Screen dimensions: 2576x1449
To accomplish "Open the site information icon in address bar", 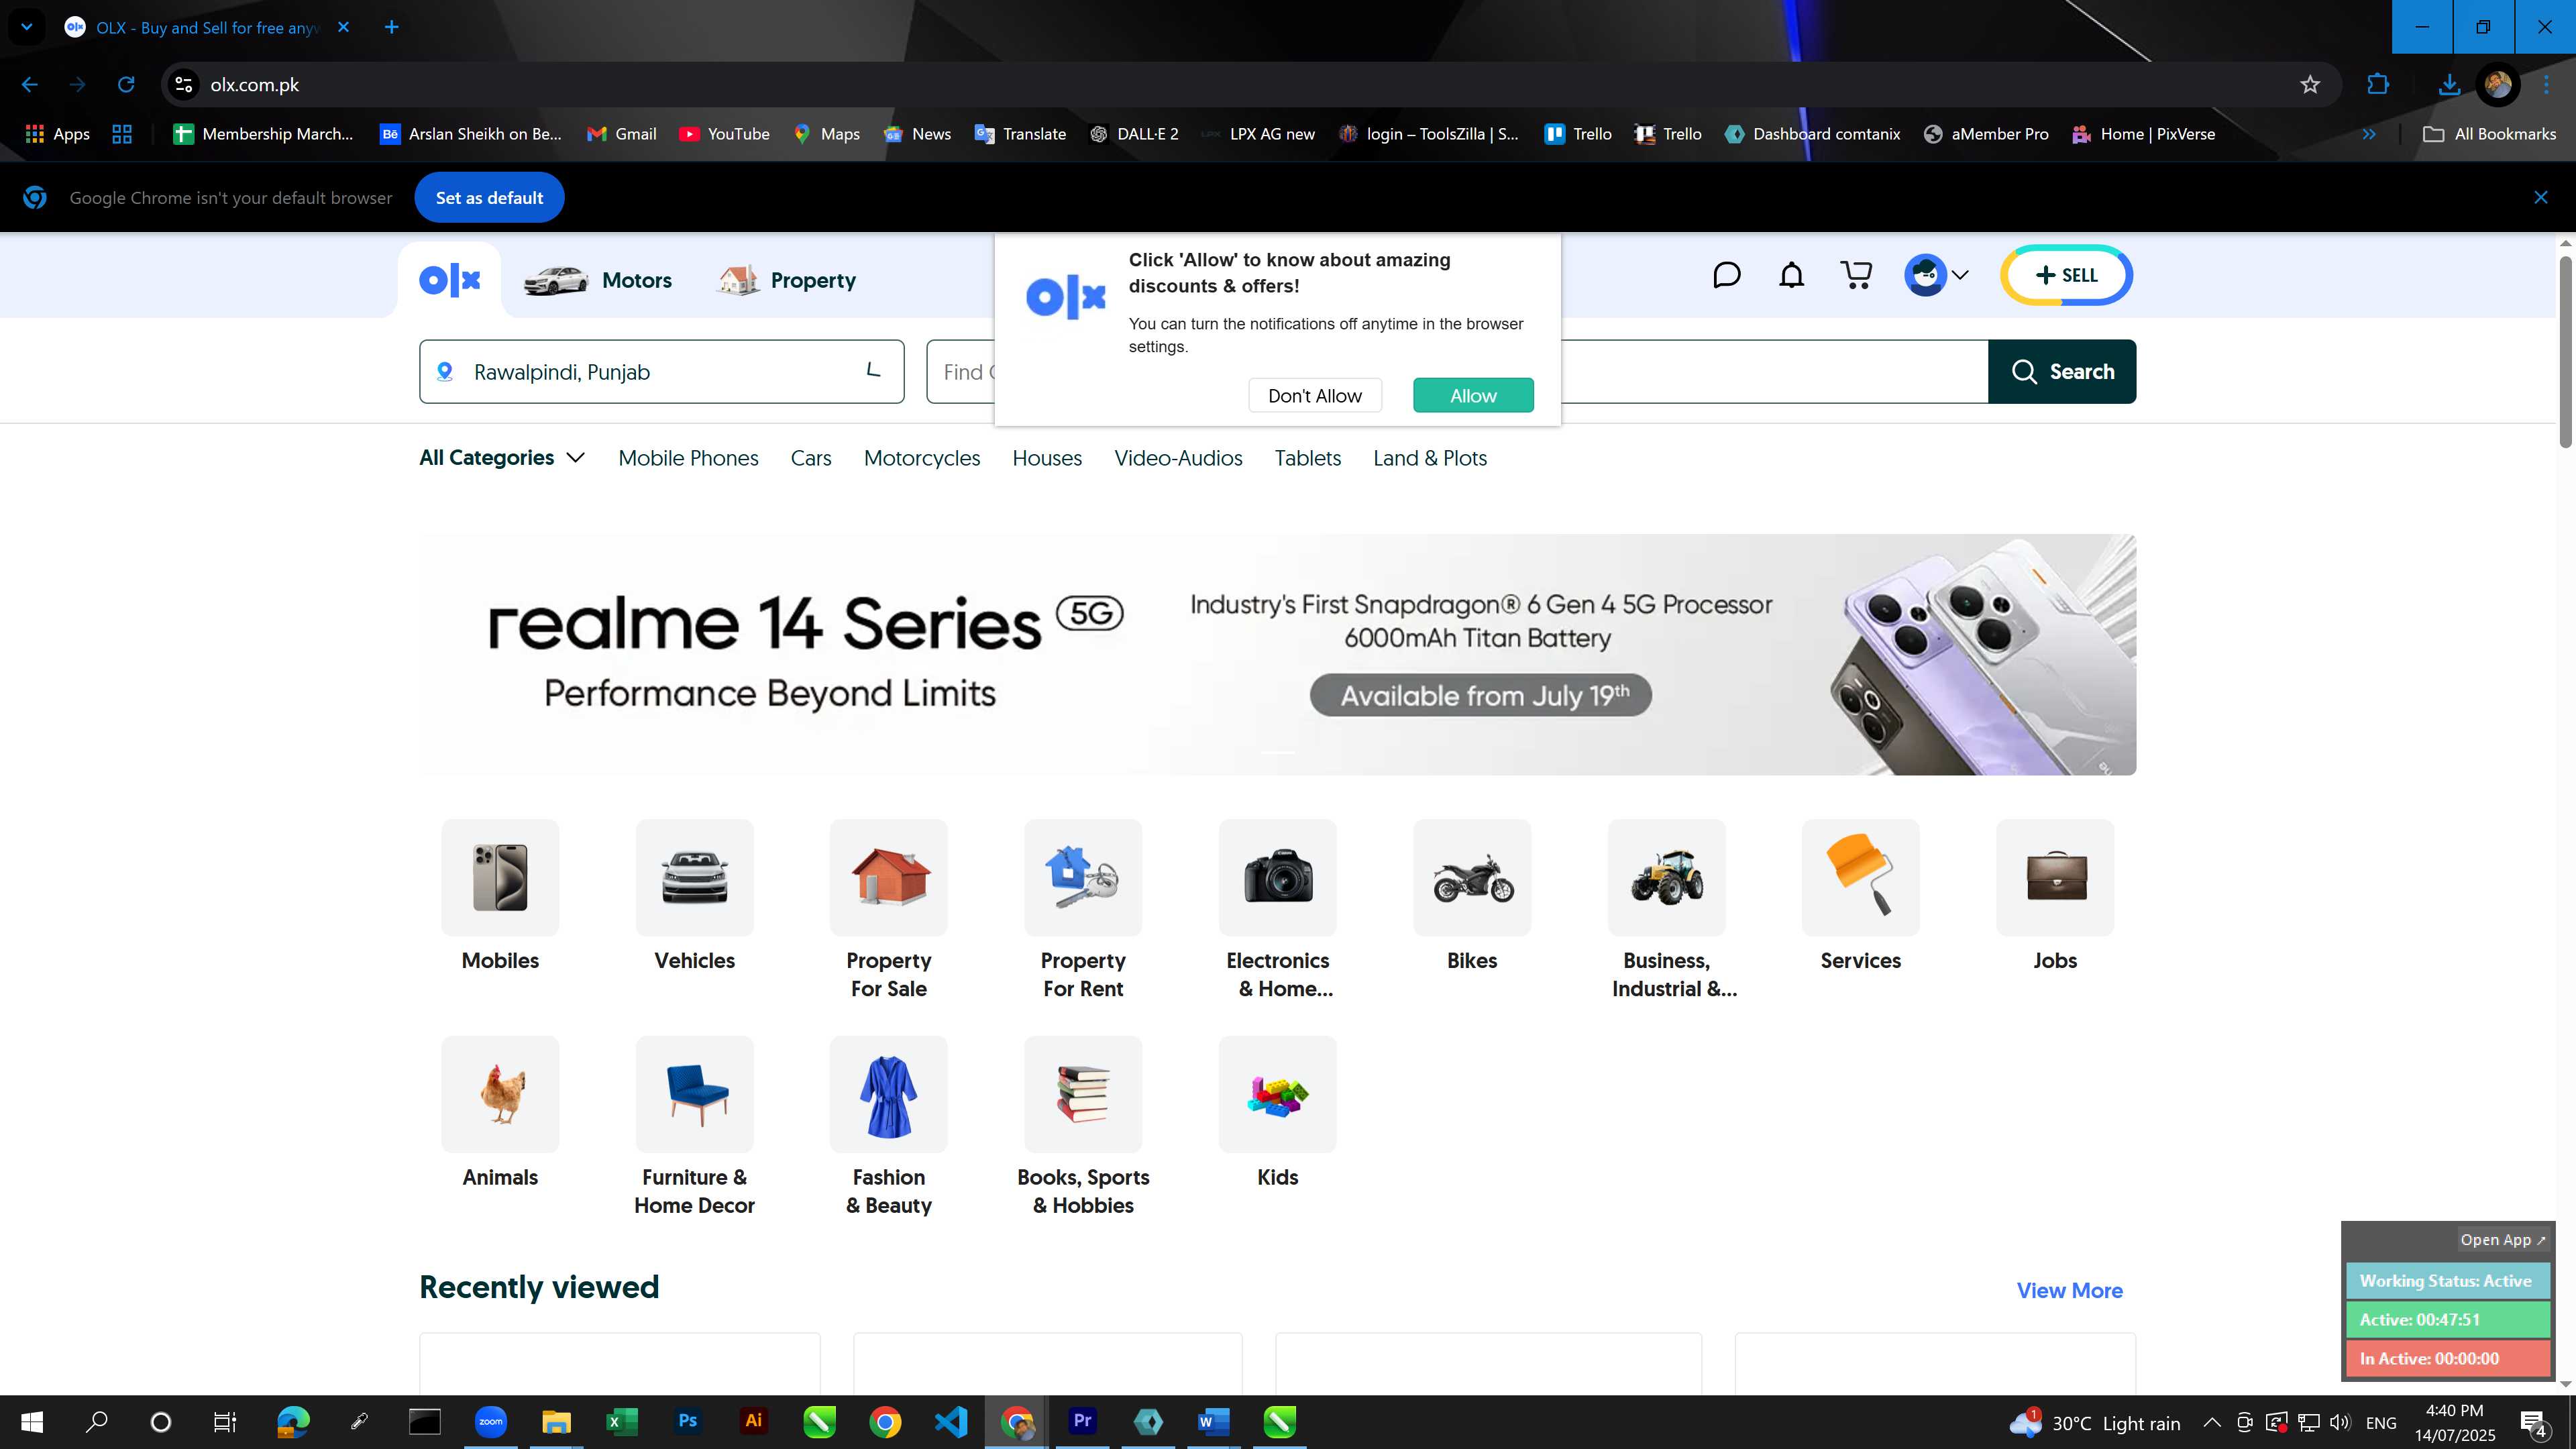I will [x=184, y=85].
